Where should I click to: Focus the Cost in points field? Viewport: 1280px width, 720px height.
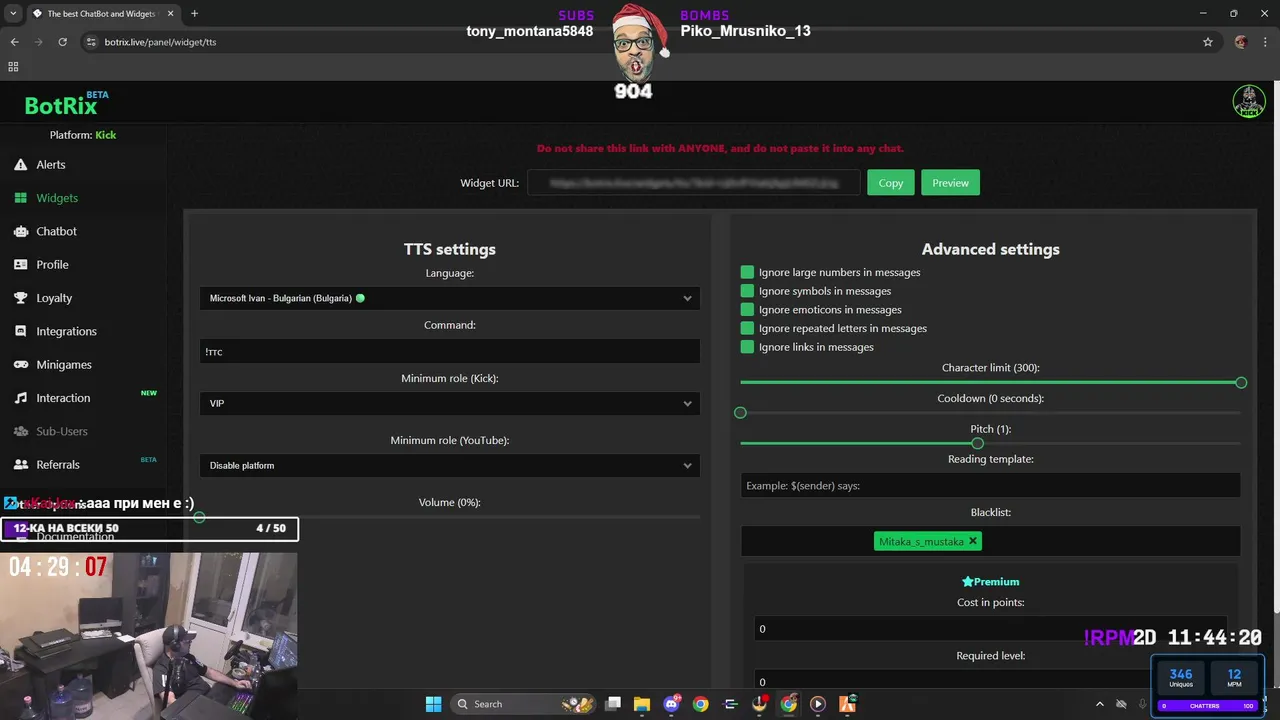point(990,629)
